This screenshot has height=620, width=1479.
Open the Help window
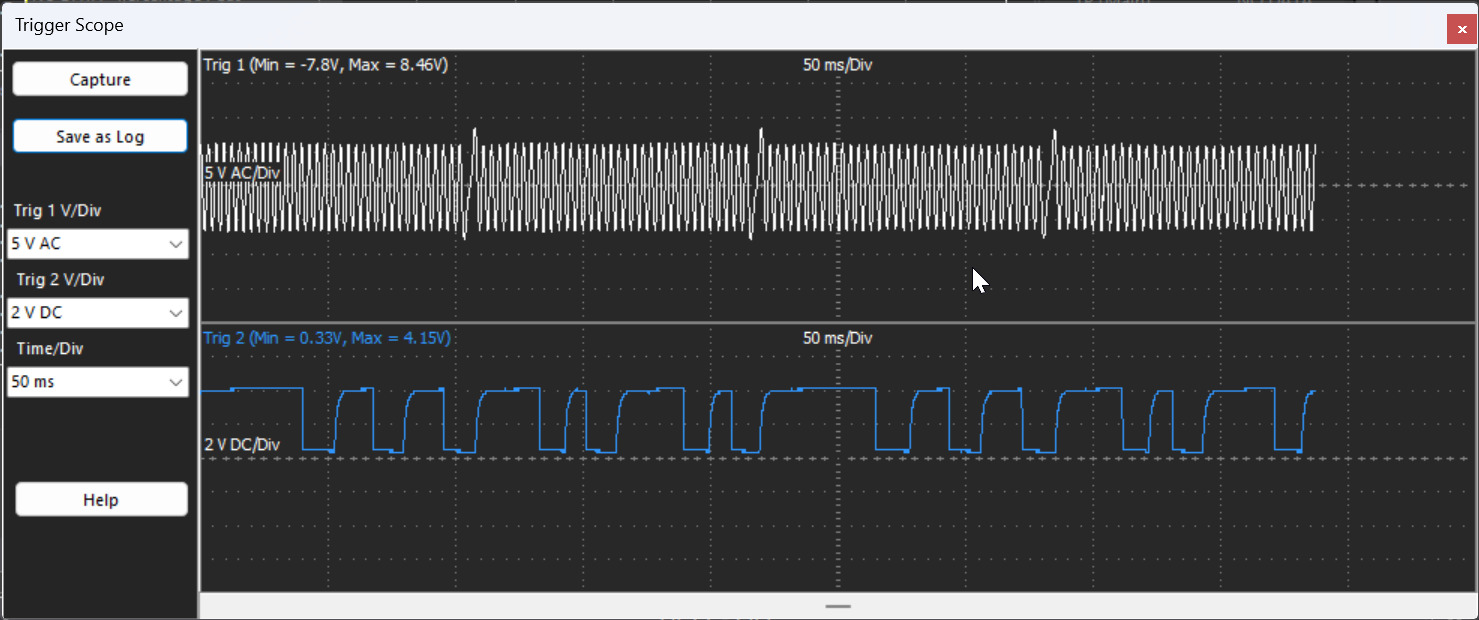(x=100, y=499)
